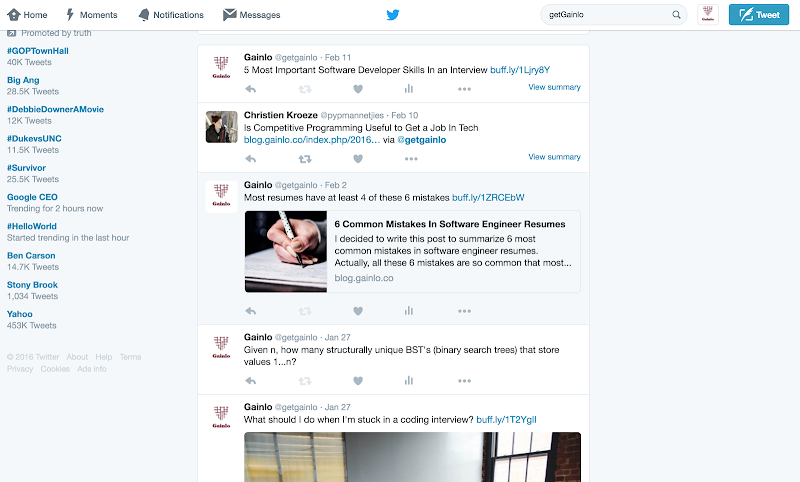Image resolution: width=800 pixels, height=482 pixels.
Task: Open trending topic Google CEO
Action: click(32, 197)
